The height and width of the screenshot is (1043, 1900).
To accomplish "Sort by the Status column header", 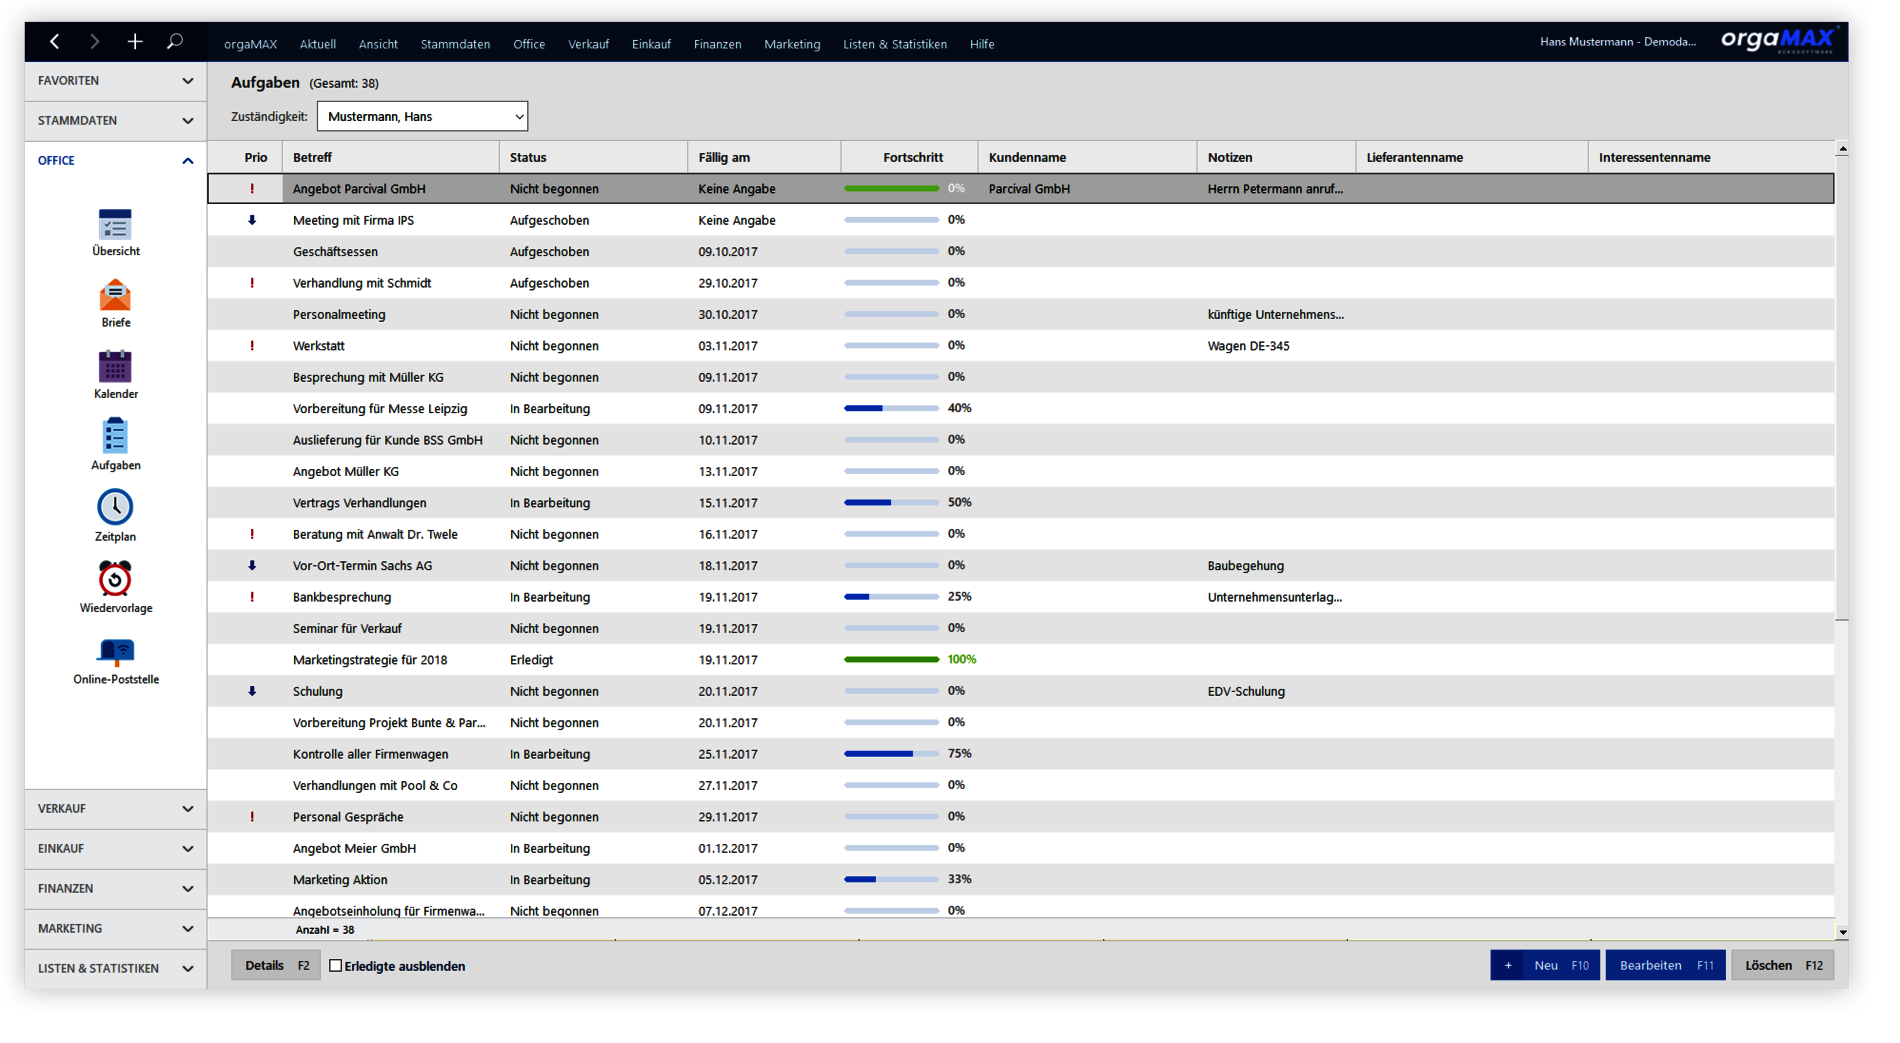I will pyautogui.click(x=593, y=158).
